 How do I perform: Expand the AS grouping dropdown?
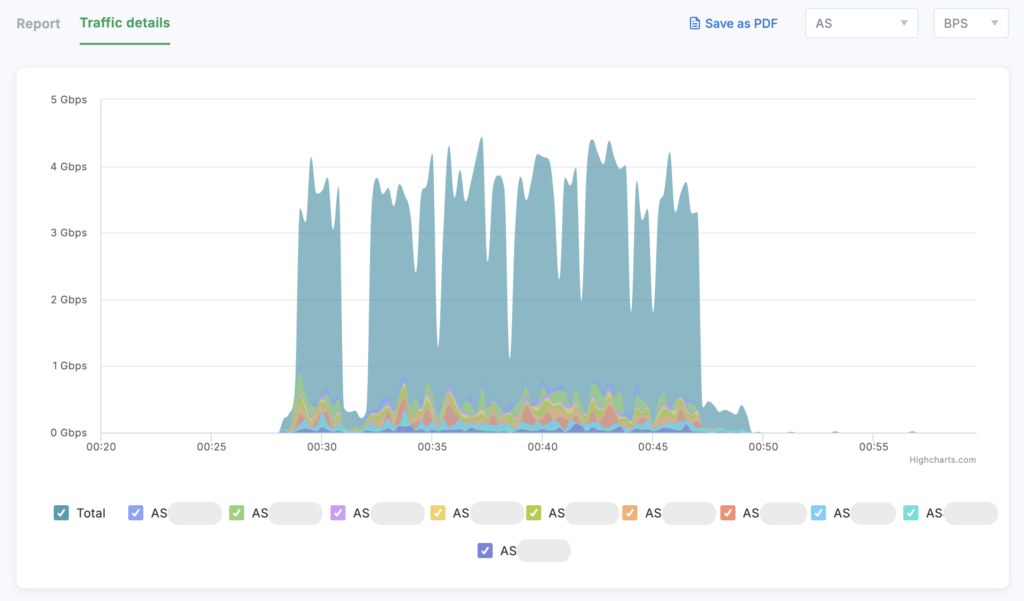861,23
